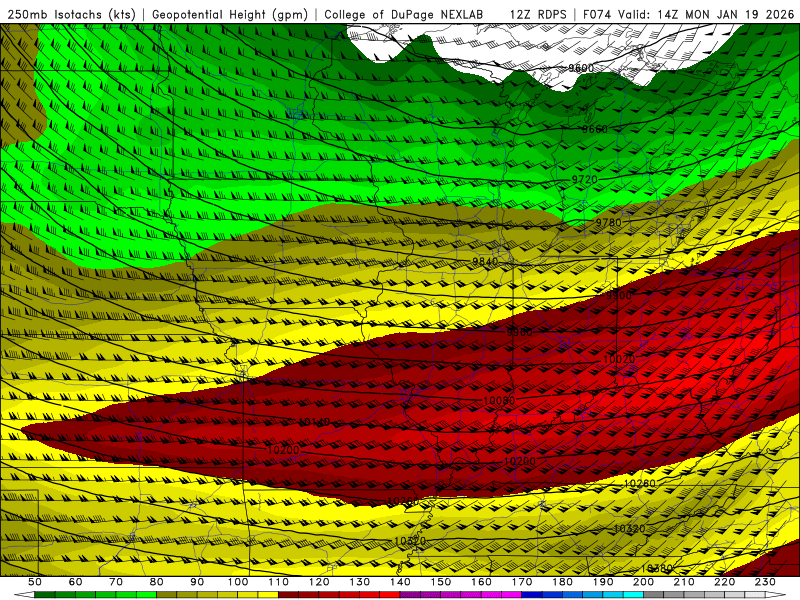
Task: Select the 10020 contour label
Action: click(619, 359)
